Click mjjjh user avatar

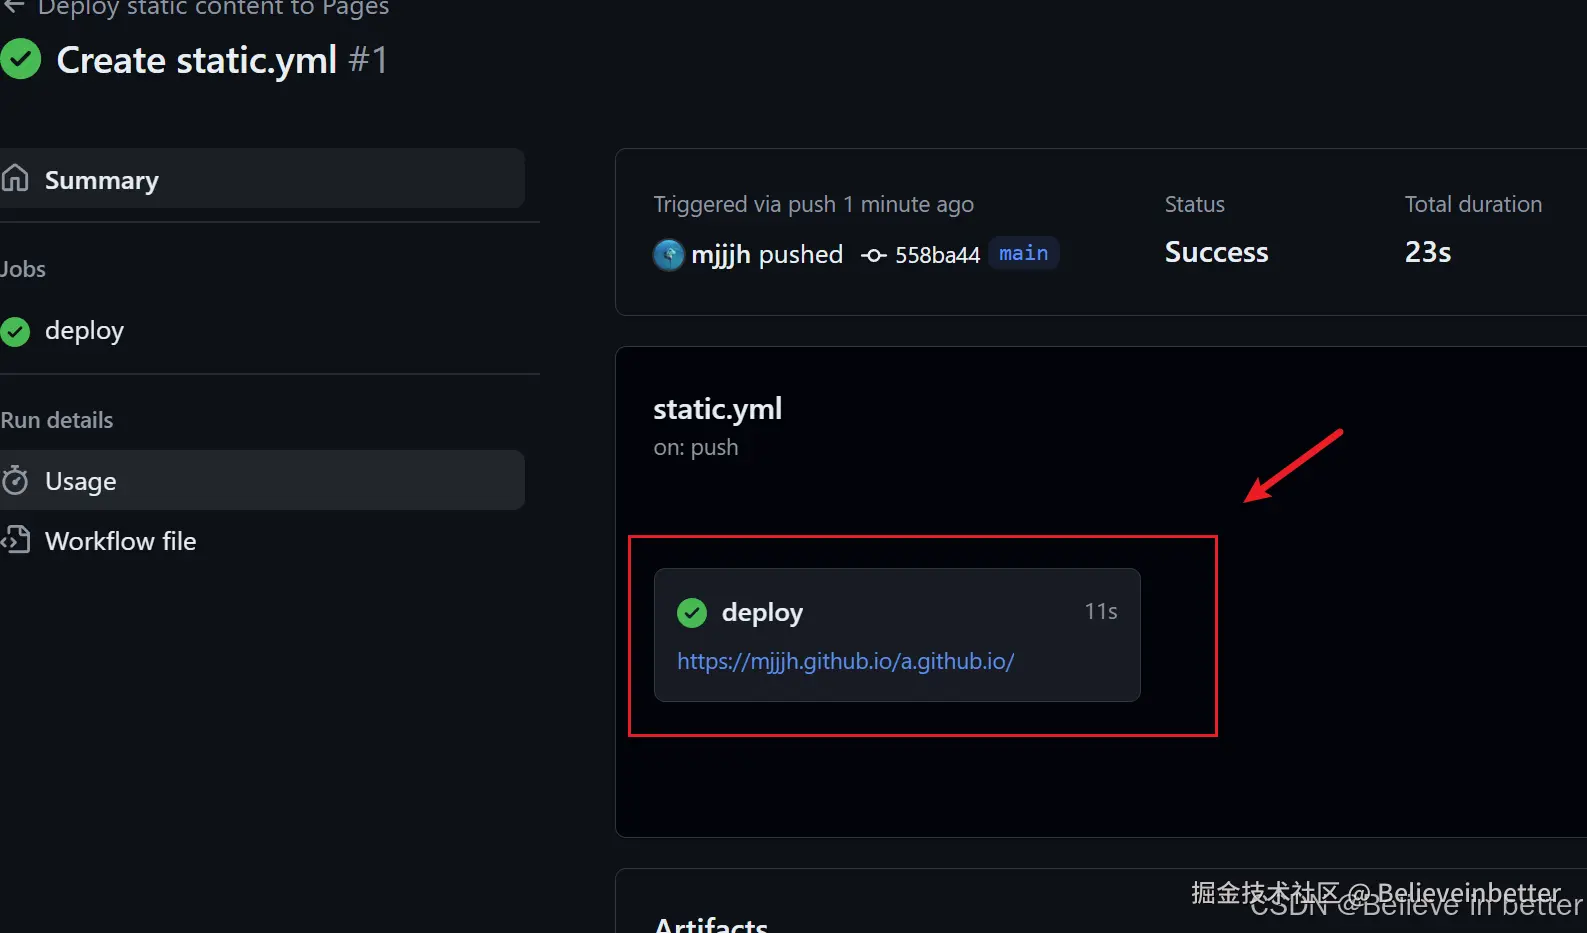click(x=668, y=255)
